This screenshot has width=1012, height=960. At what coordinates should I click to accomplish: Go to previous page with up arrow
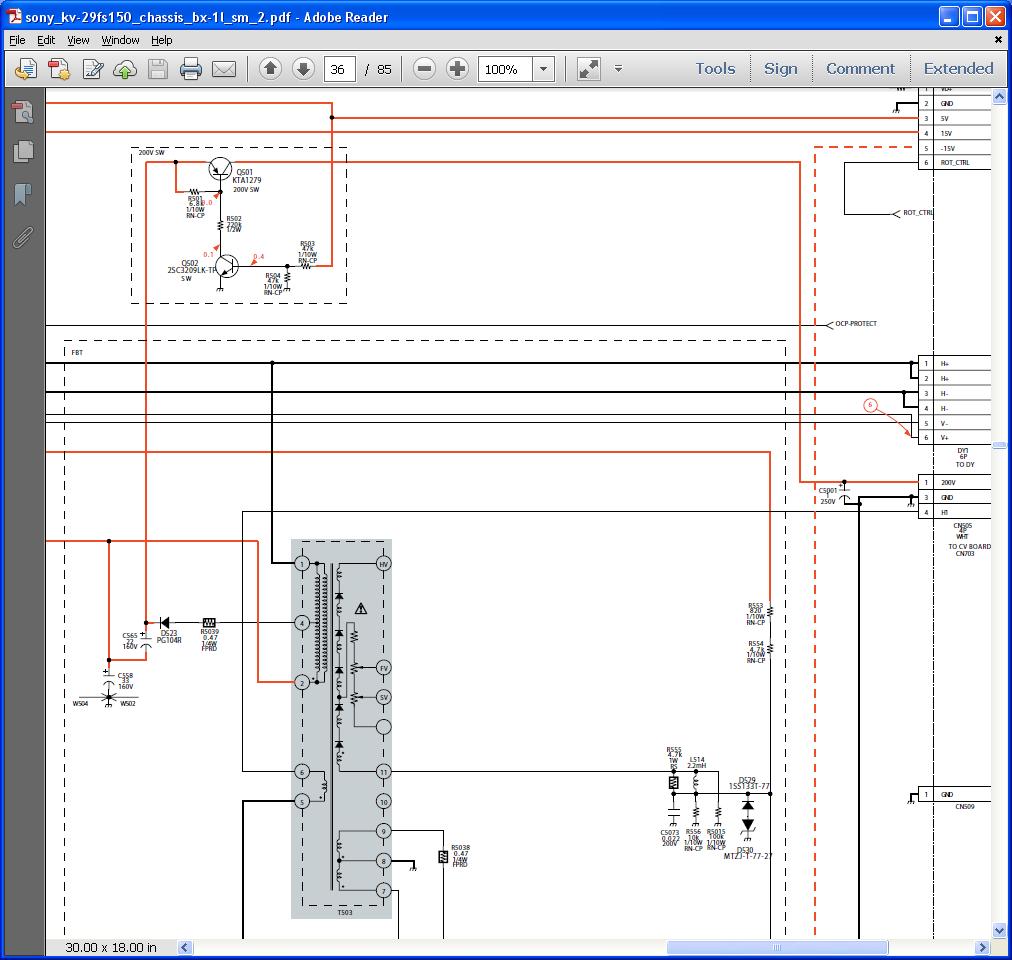270,69
